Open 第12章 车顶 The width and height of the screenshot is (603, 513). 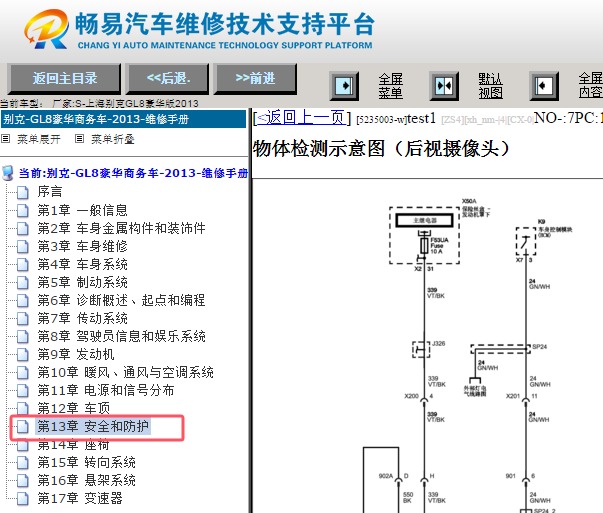point(73,408)
